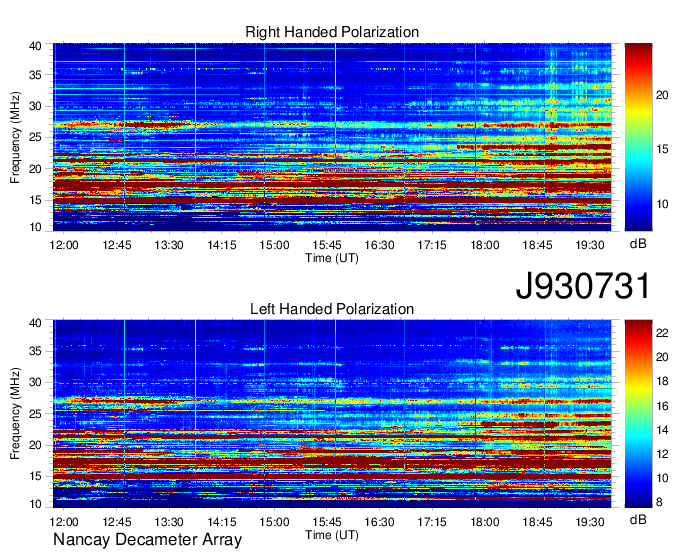This screenshot has width=680, height=552.
Task: Click the 14 dB tick on the Left Handed colorbar
Action: pos(662,430)
